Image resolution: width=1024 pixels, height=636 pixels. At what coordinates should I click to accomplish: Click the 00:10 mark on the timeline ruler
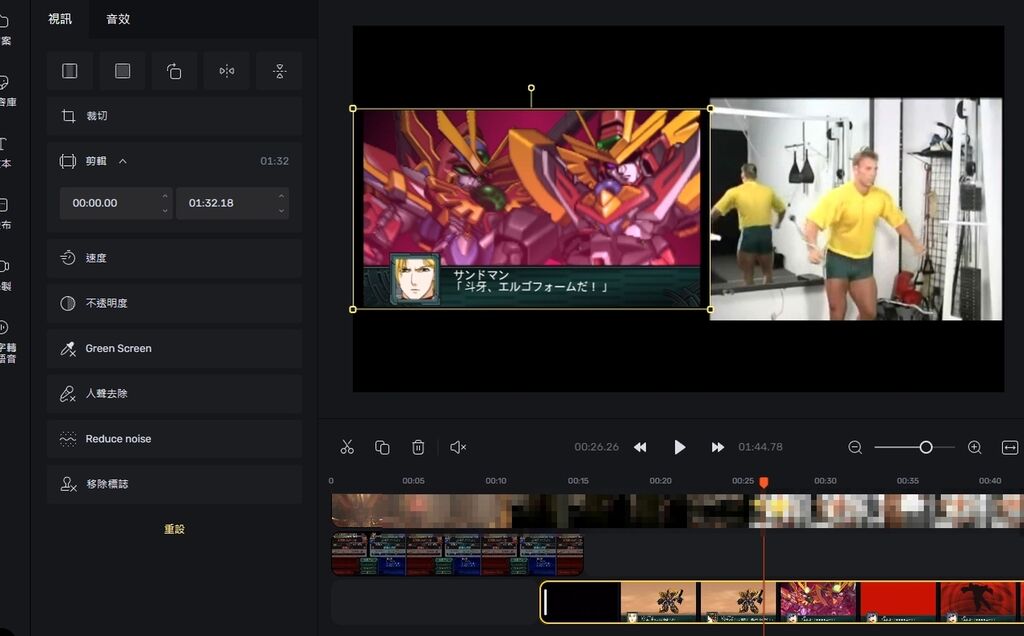tap(496, 481)
